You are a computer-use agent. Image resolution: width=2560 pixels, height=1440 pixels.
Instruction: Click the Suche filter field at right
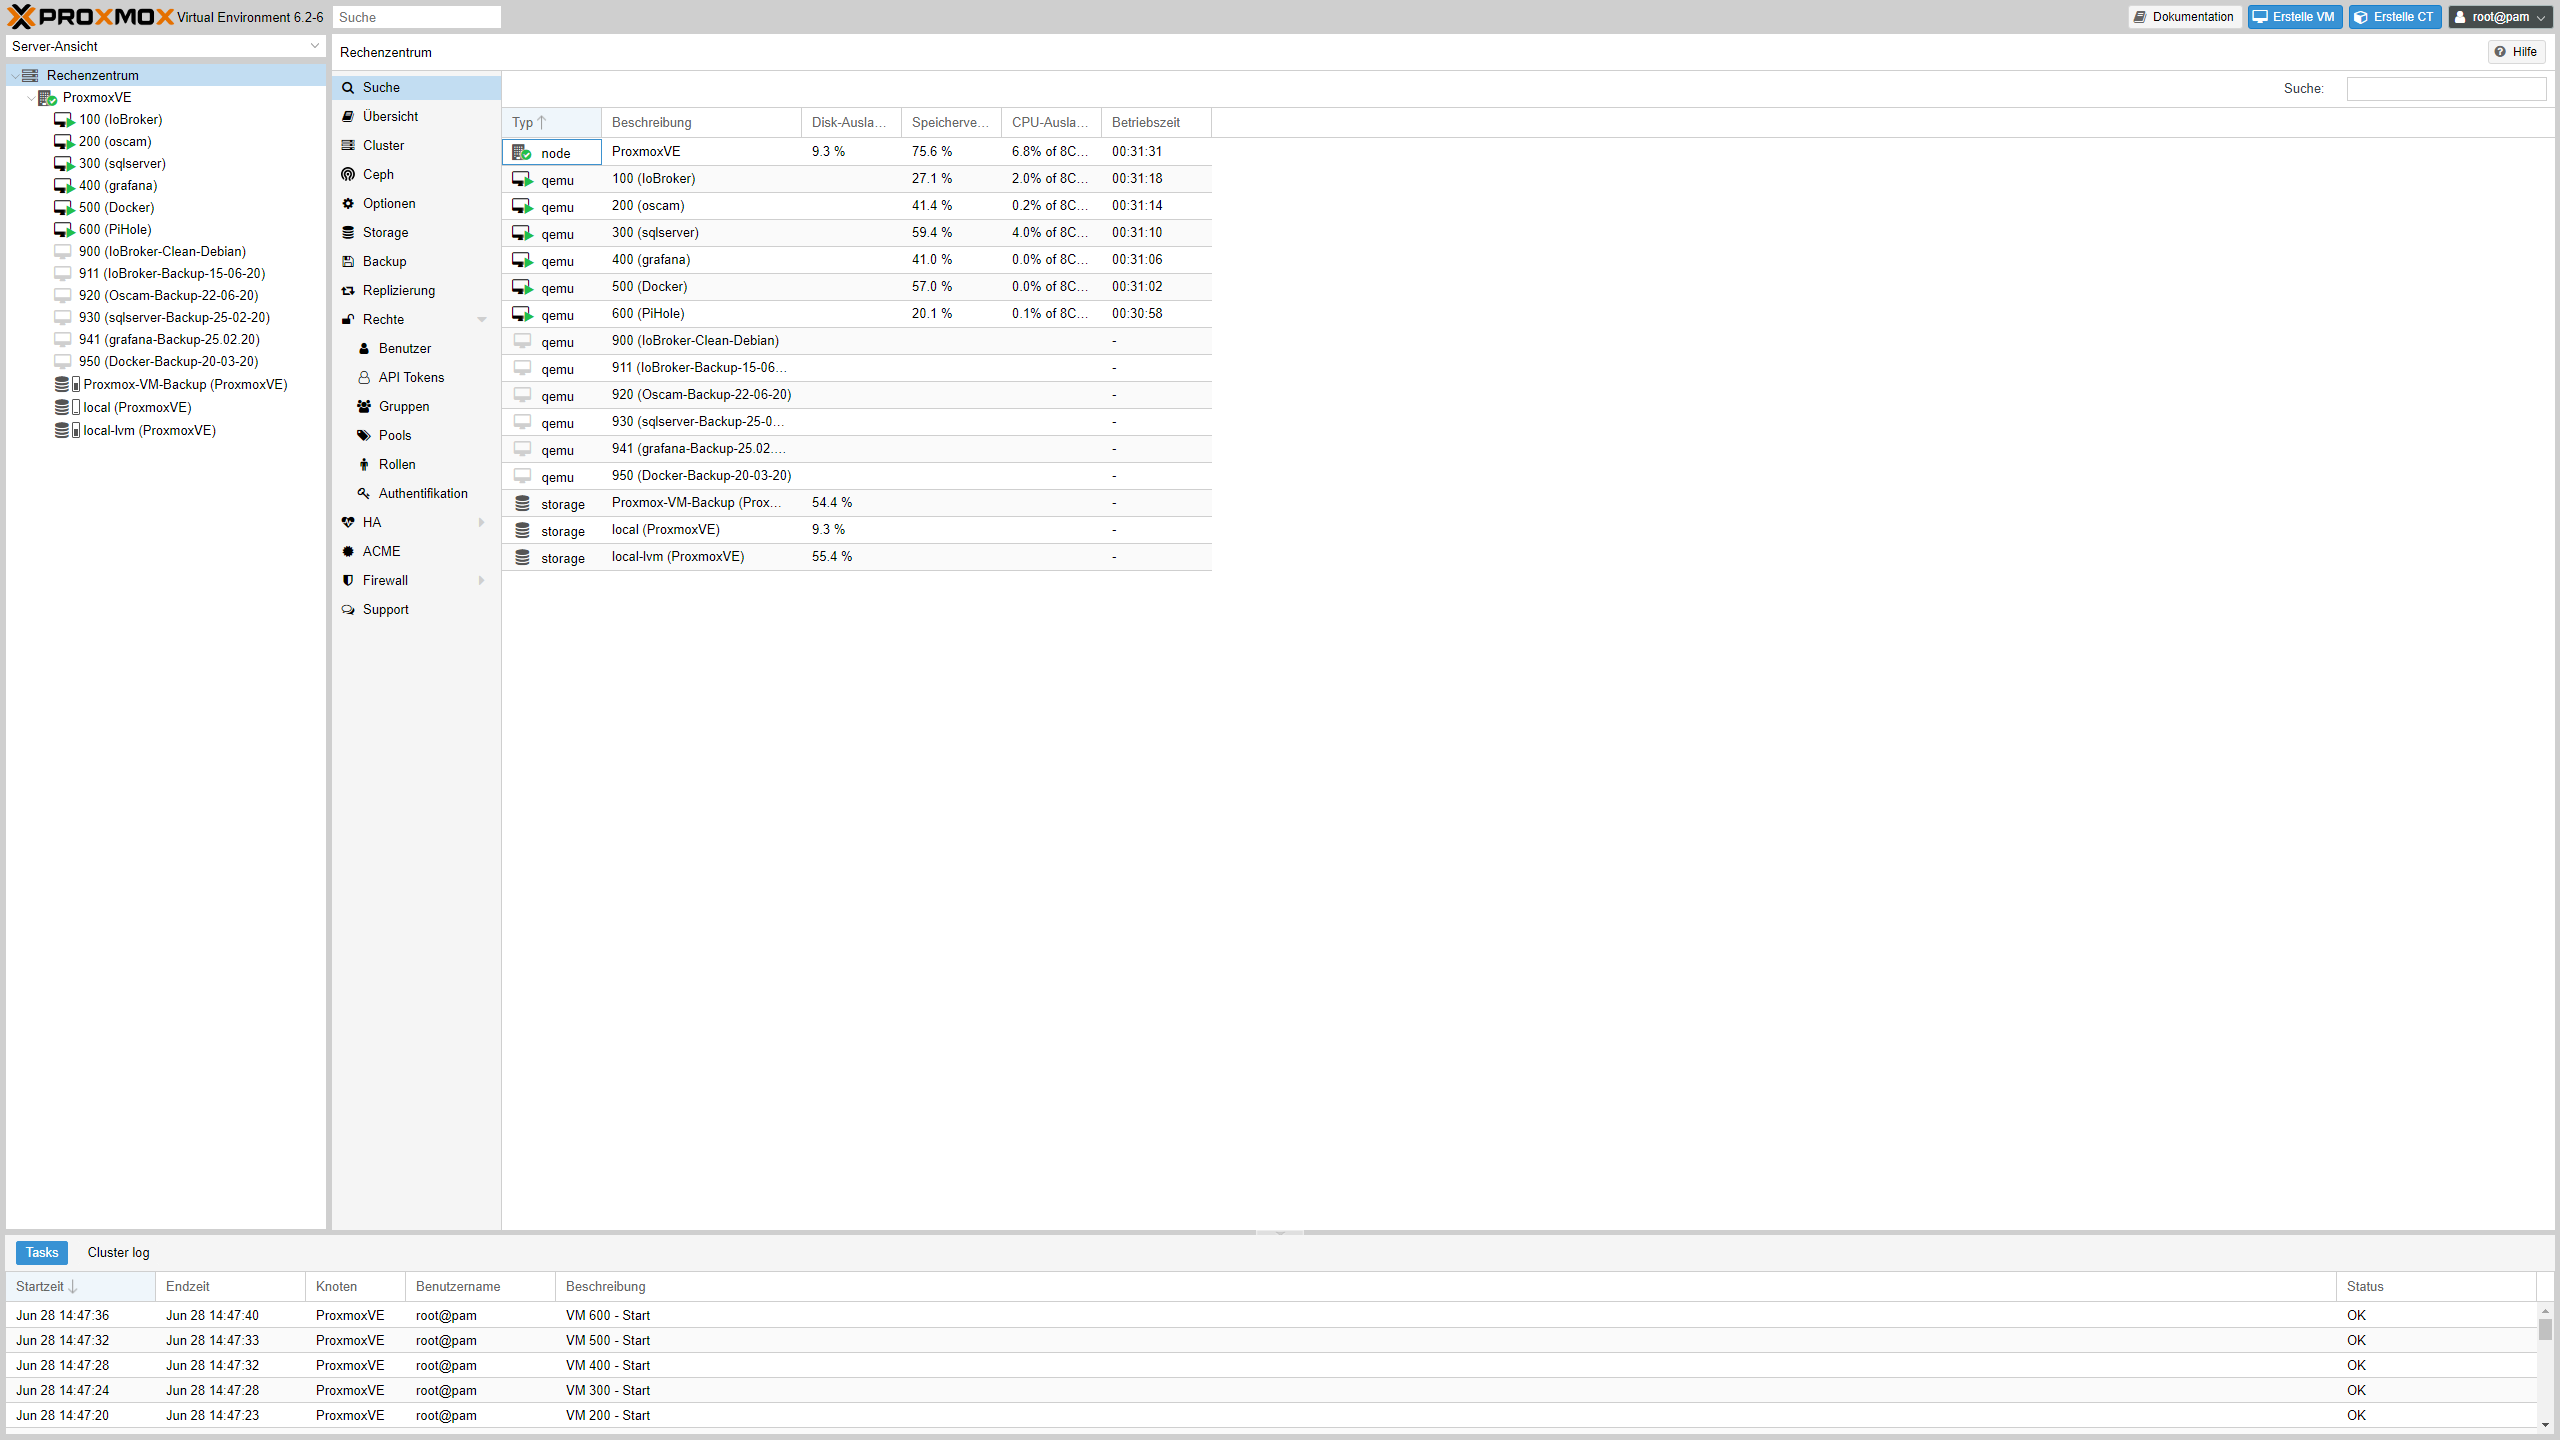(2446, 88)
